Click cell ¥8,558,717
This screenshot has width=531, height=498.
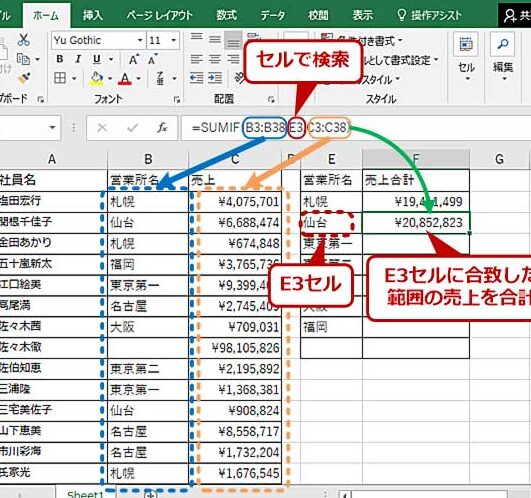[x=235, y=432]
